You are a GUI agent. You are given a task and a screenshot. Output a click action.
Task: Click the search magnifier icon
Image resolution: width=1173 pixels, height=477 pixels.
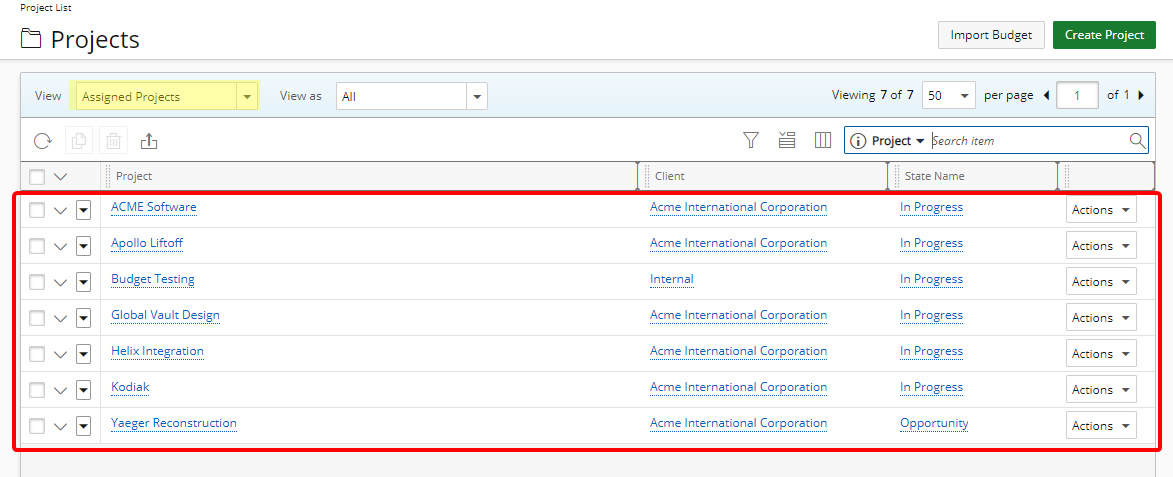pyautogui.click(x=1137, y=141)
